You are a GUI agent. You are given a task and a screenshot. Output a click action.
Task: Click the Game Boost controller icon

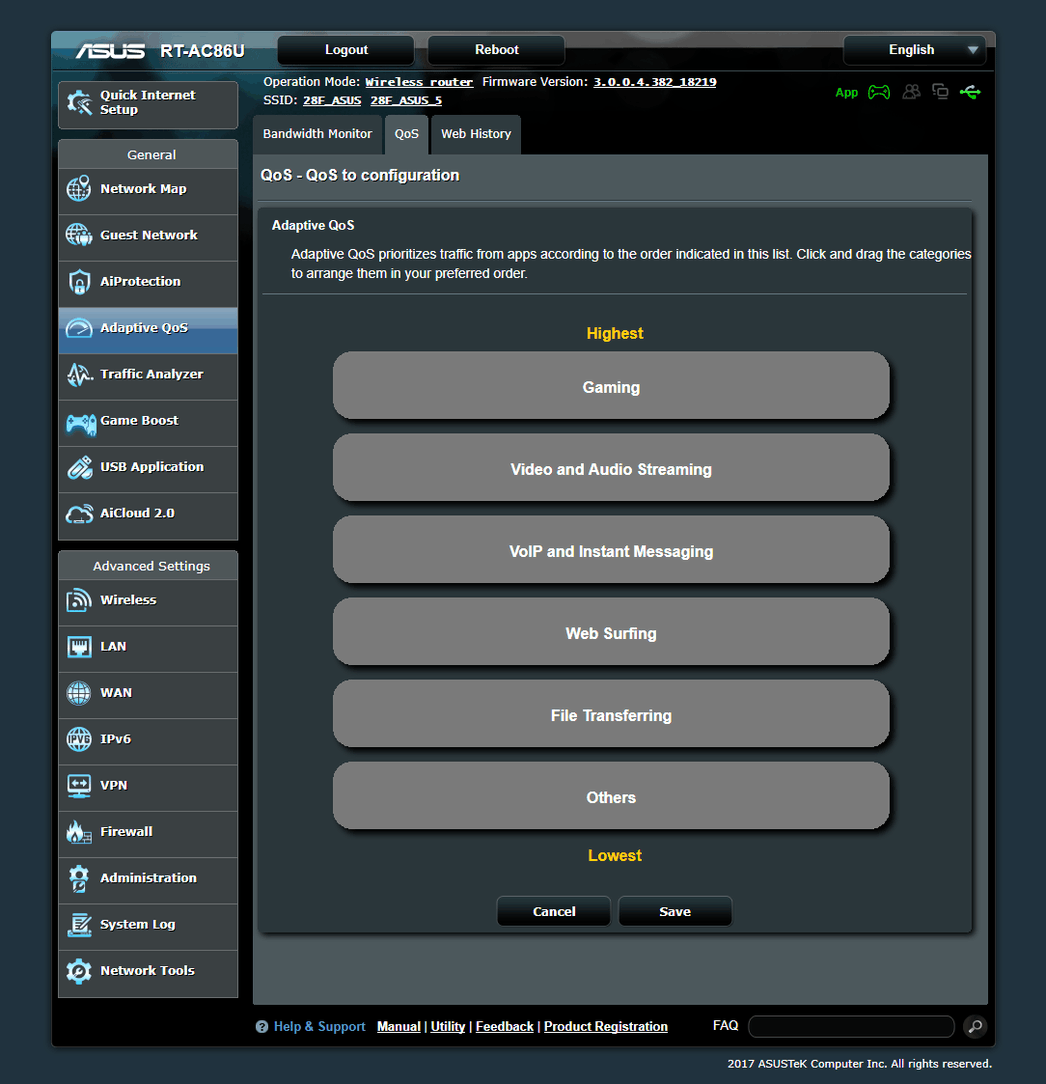[80, 422]
